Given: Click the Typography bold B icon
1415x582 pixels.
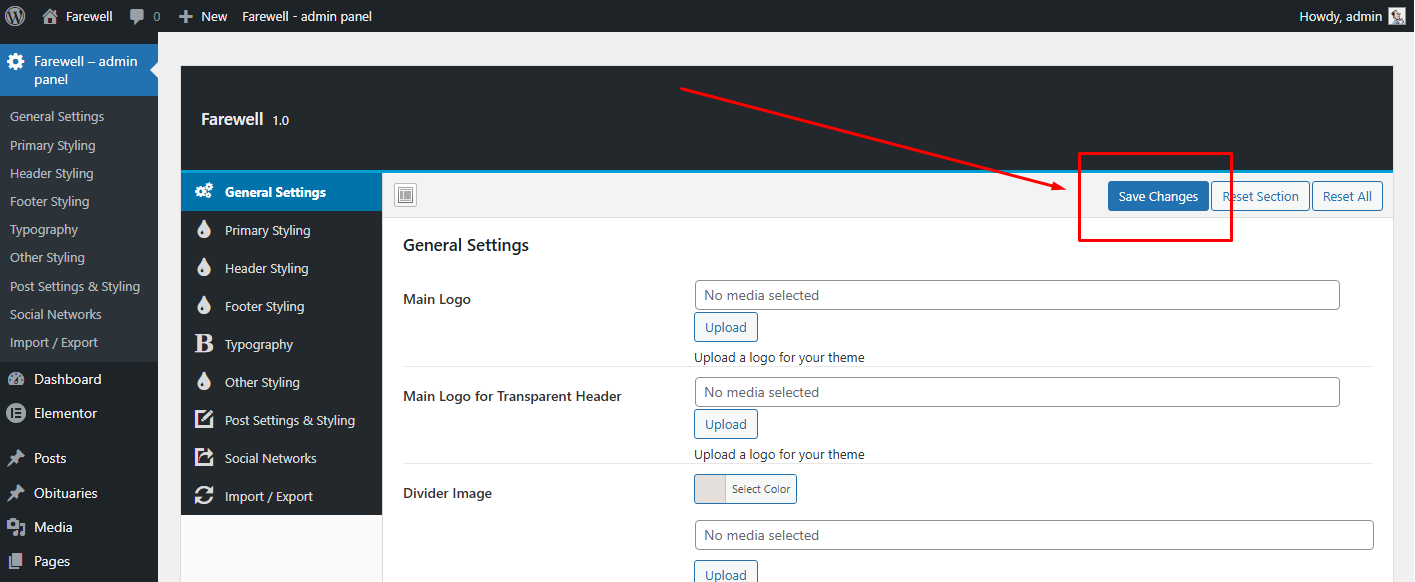Looking at the screenshot, I should (204, 344).
